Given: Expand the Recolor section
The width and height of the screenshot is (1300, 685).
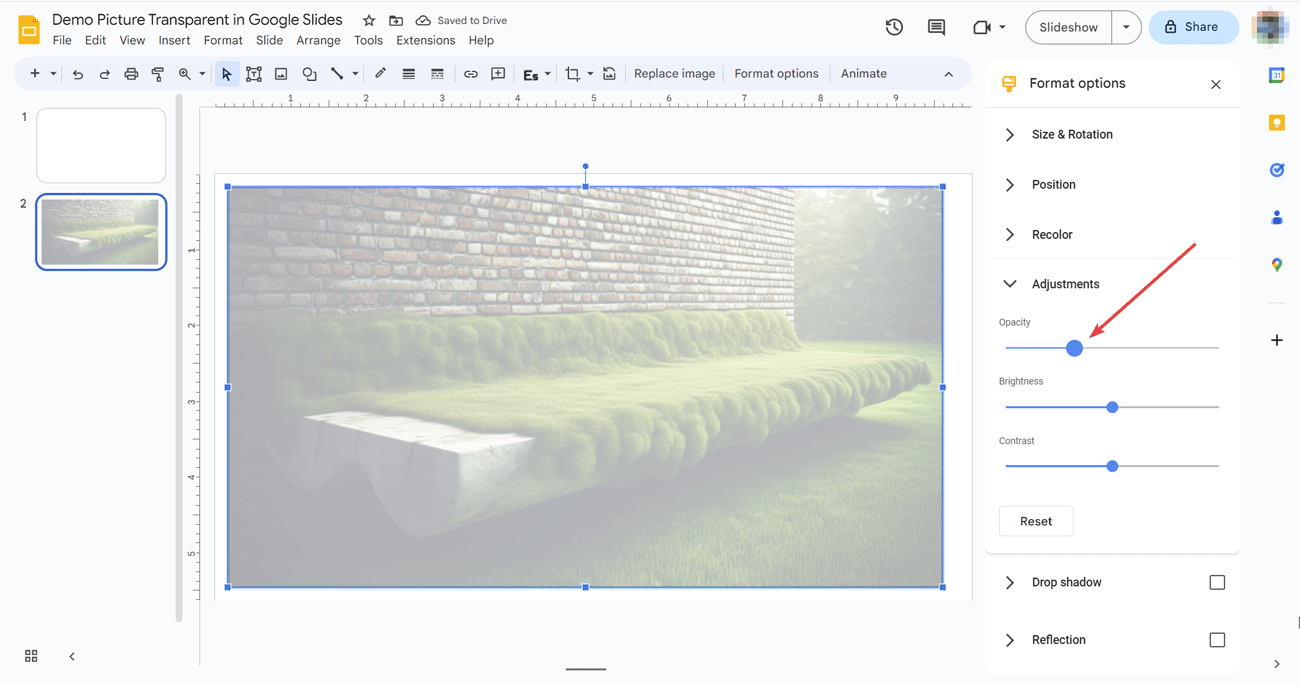Looking at the screenshot, I should (x=1010, y=234).
